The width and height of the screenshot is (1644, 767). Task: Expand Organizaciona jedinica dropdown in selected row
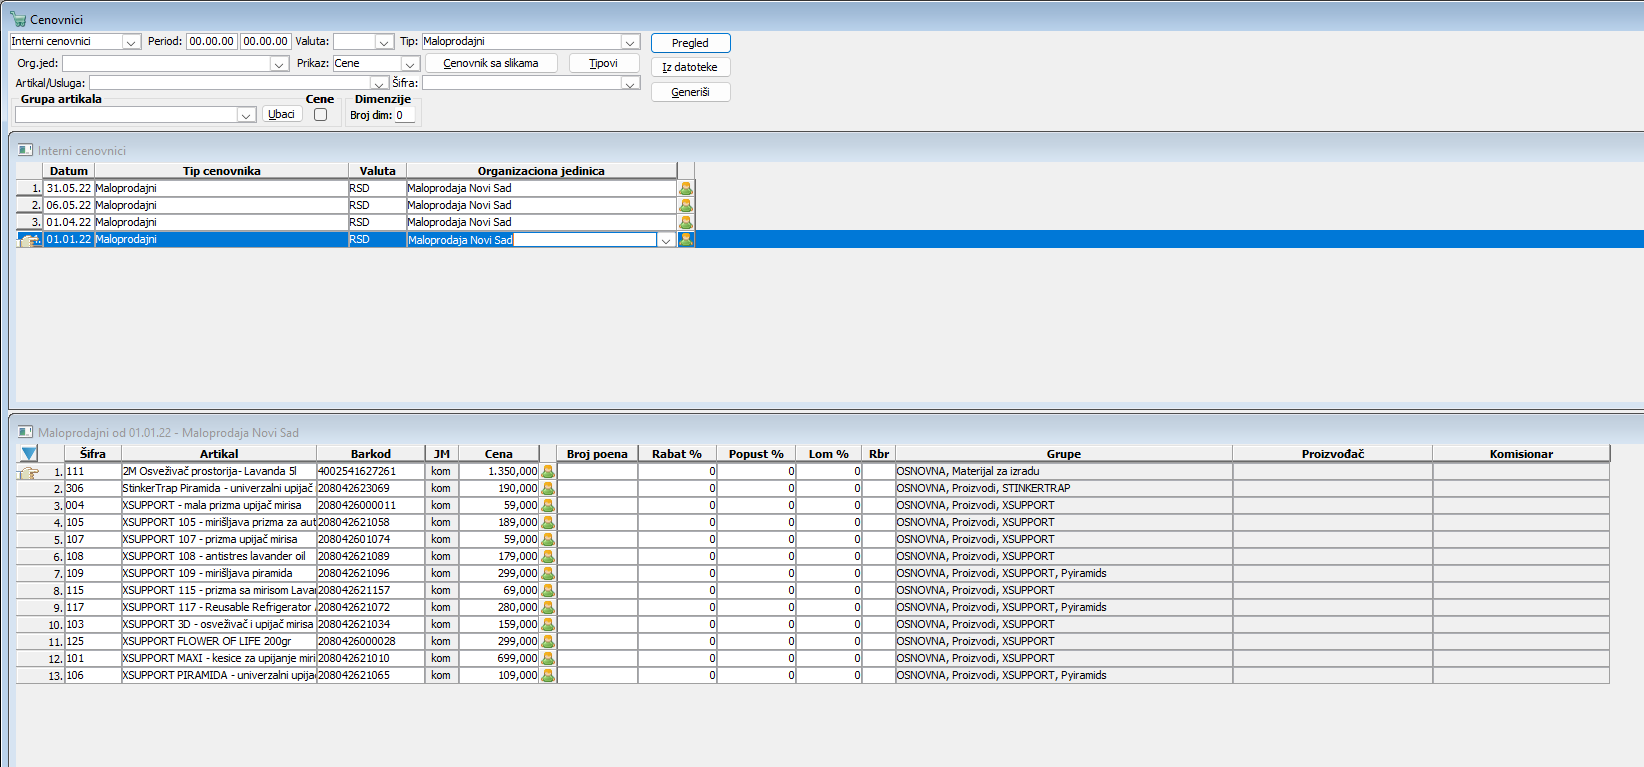point(666,240)
